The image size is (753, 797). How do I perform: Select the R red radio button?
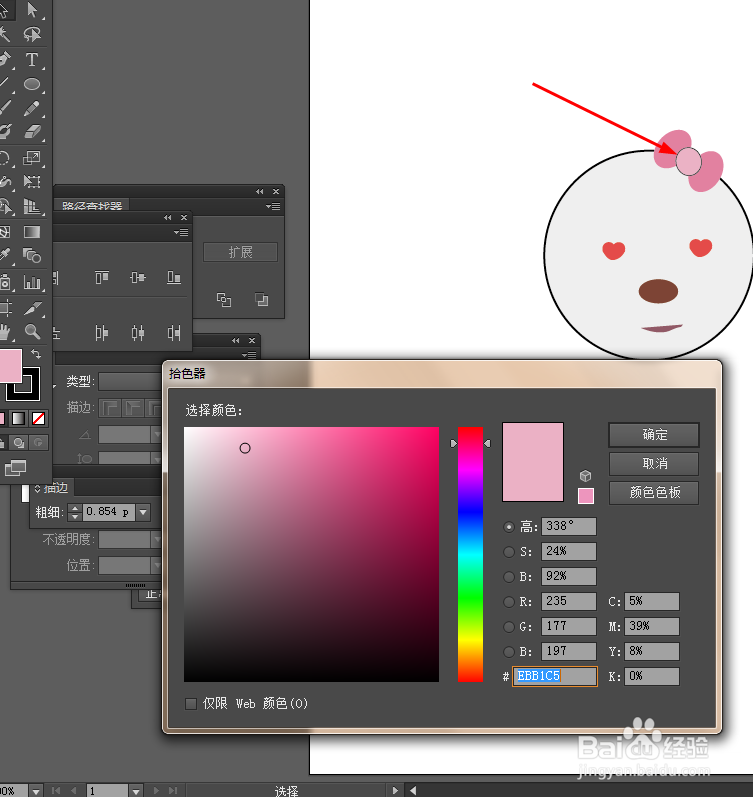click(x=508, y=601)
